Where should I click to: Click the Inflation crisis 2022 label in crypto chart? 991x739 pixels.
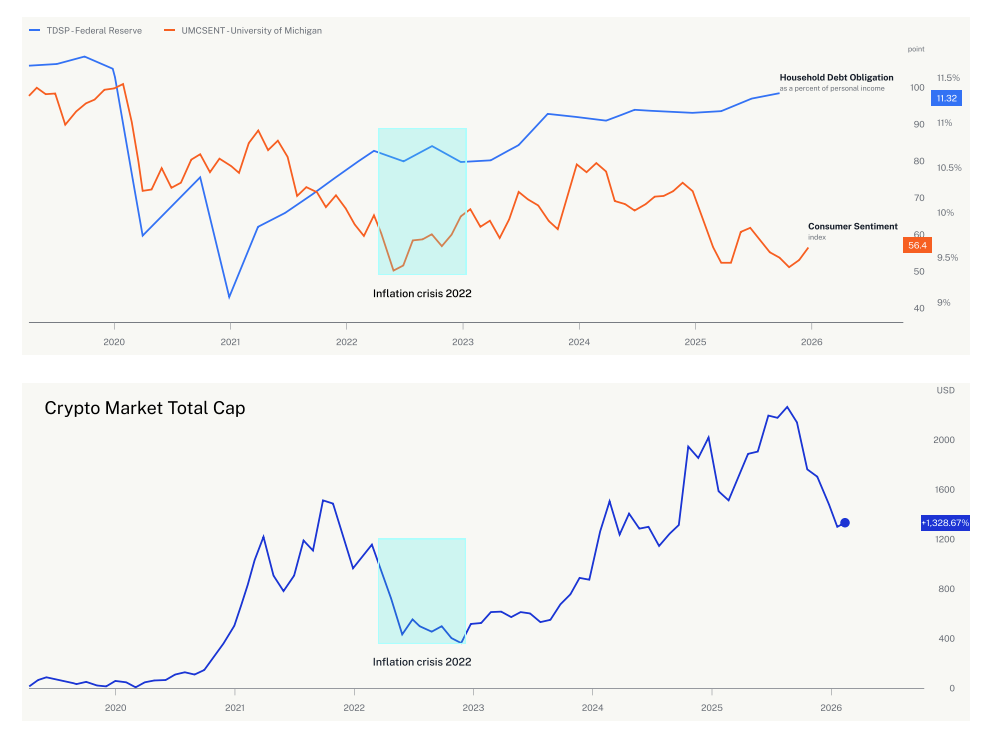[x=422, y=662]
